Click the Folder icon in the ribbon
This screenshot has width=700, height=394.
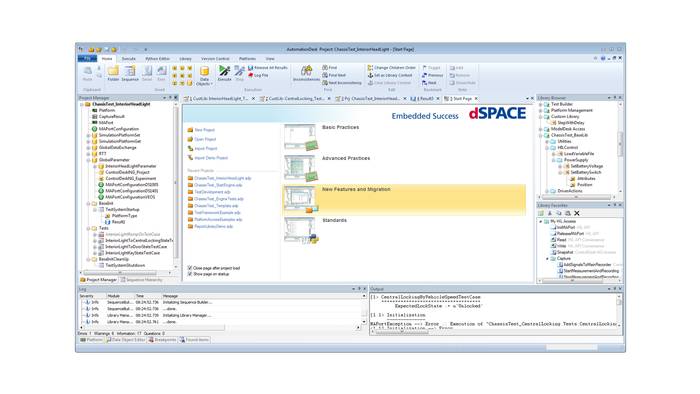[113, 71]
